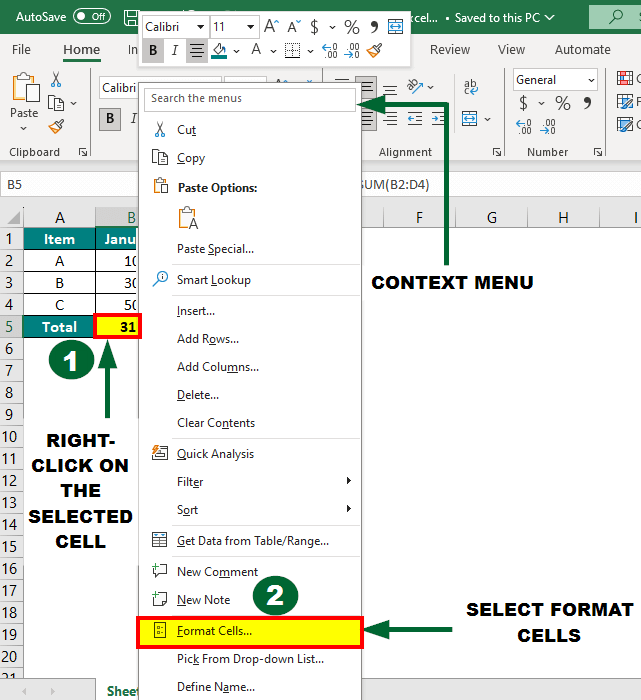Screen dimensions: 641x700
Task: Switch to the Automate tab
Action: click(583, 50)
